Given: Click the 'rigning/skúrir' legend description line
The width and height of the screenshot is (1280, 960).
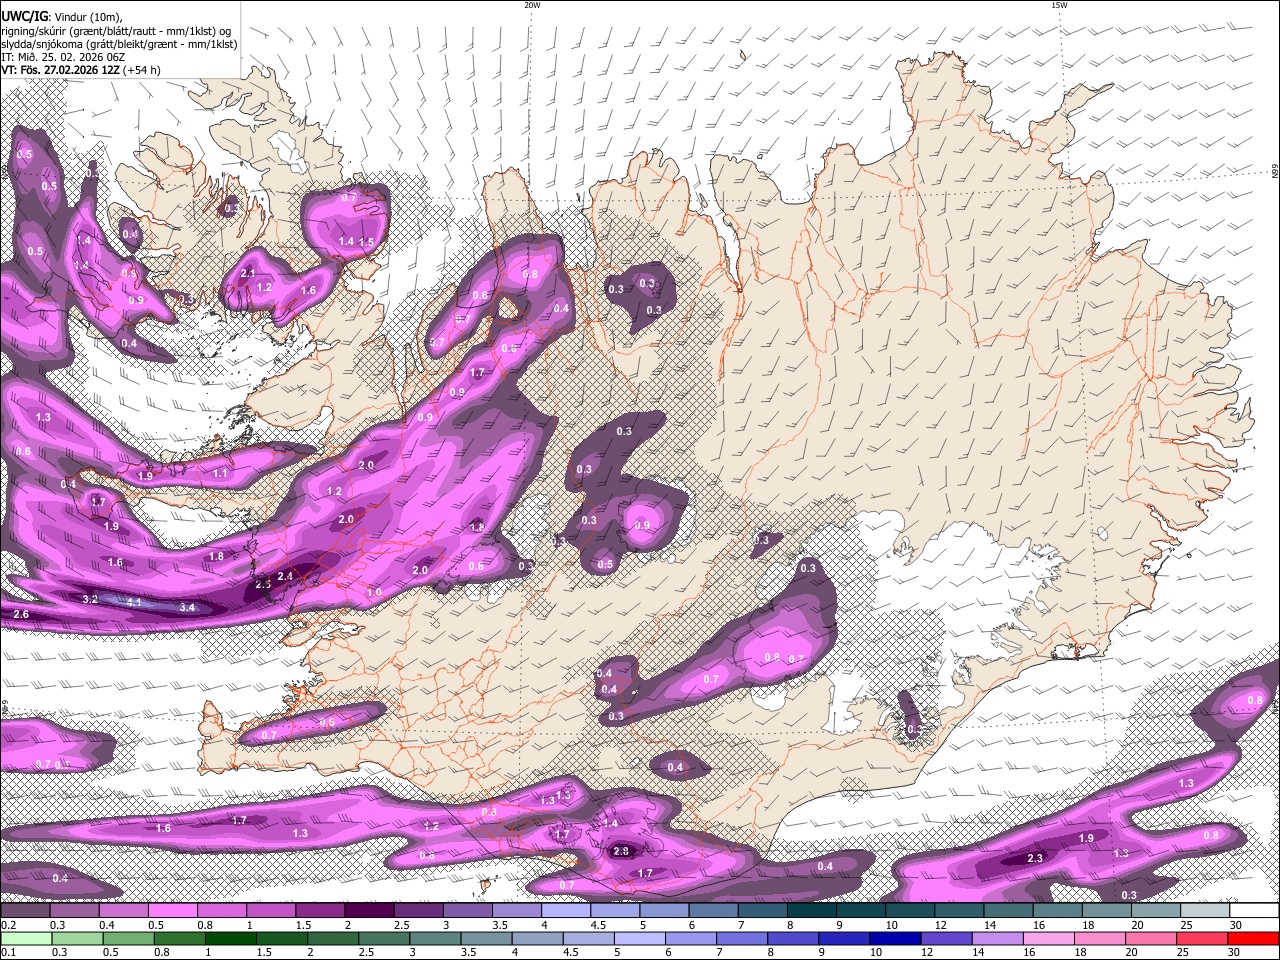Looking at the screenshot, I should [x=117, y=31].
